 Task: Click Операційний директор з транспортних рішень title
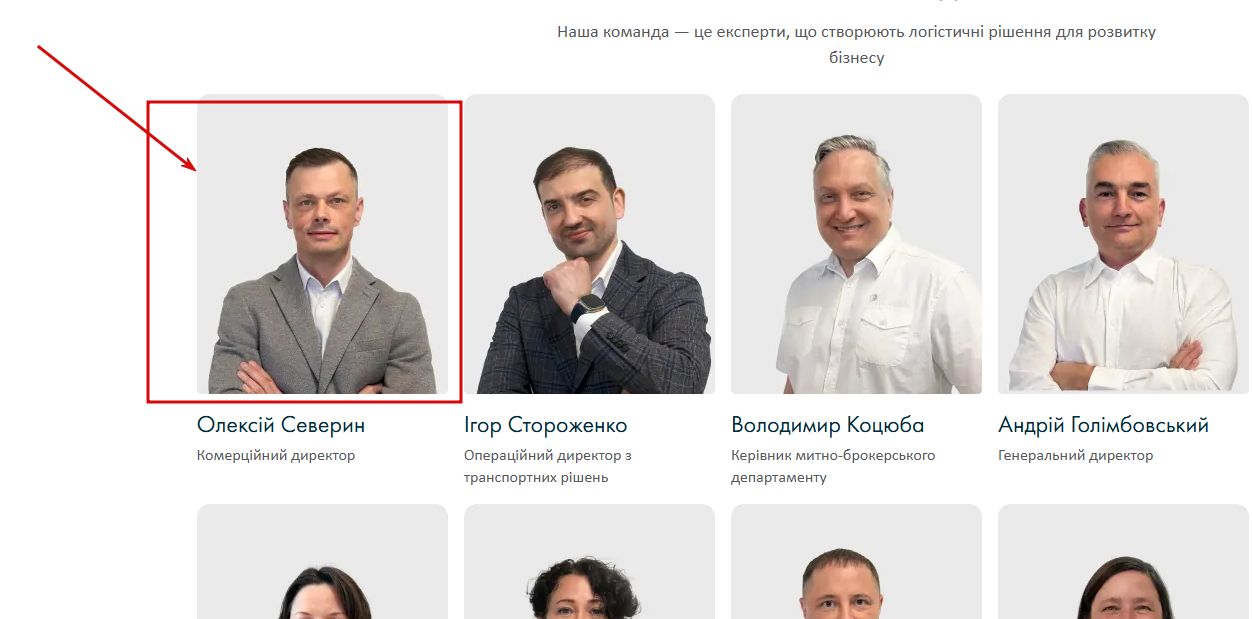[x=548, y=466]
